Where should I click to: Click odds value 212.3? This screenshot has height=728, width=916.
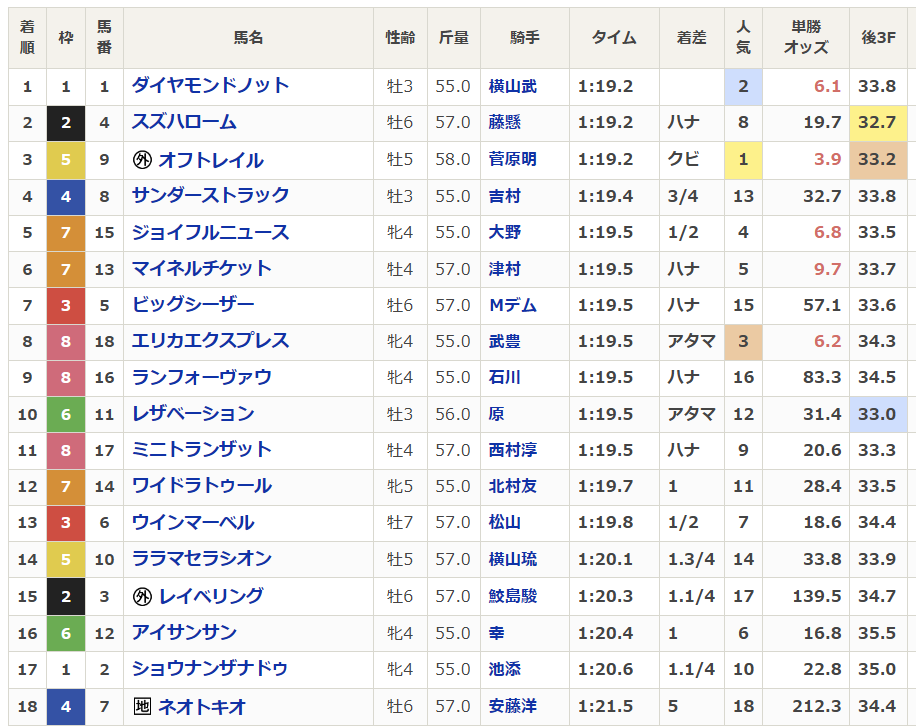click(x=816, y=706)
